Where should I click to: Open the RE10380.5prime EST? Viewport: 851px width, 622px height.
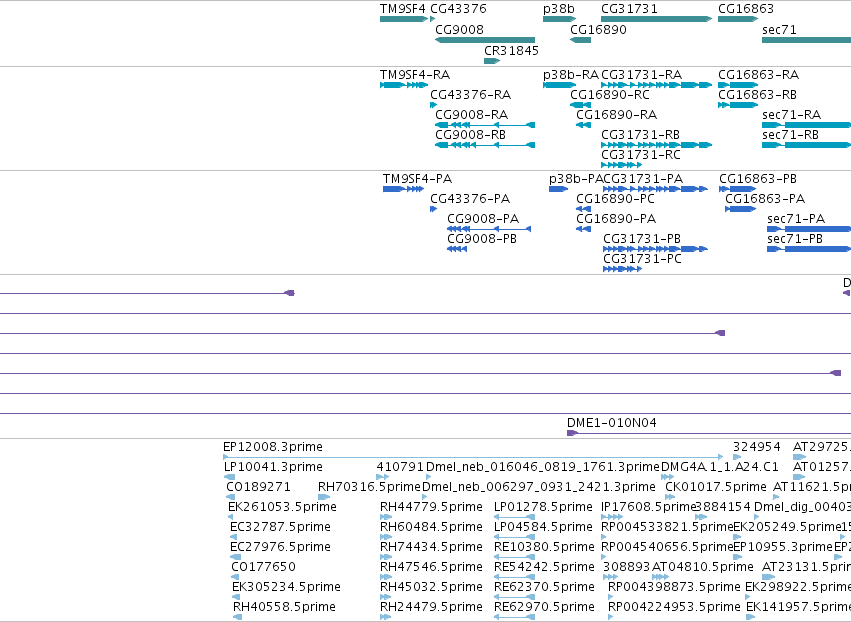tap(515, 557)
